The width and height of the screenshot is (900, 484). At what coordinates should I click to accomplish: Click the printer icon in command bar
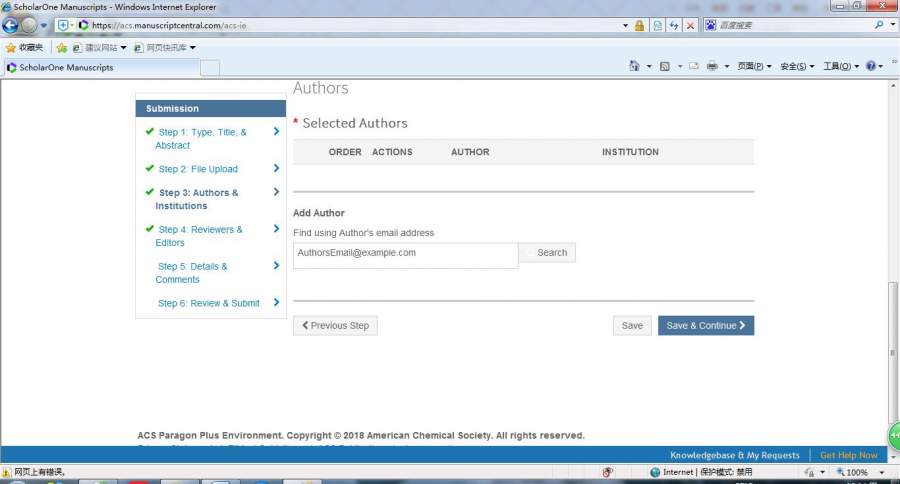coord(712,66)
